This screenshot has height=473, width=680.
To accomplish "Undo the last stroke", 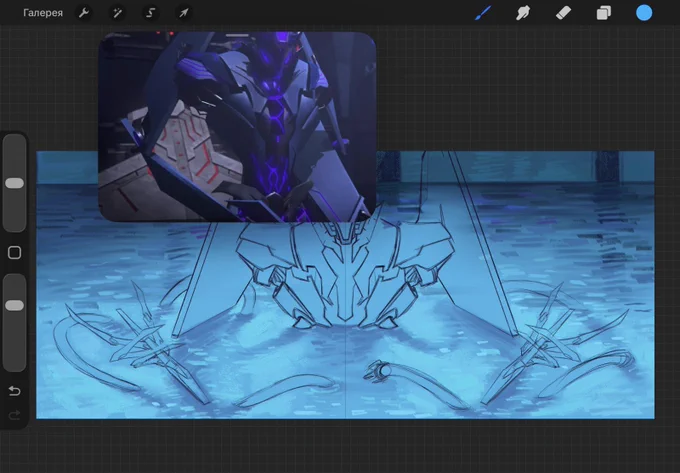I will [x=14, y=391].
